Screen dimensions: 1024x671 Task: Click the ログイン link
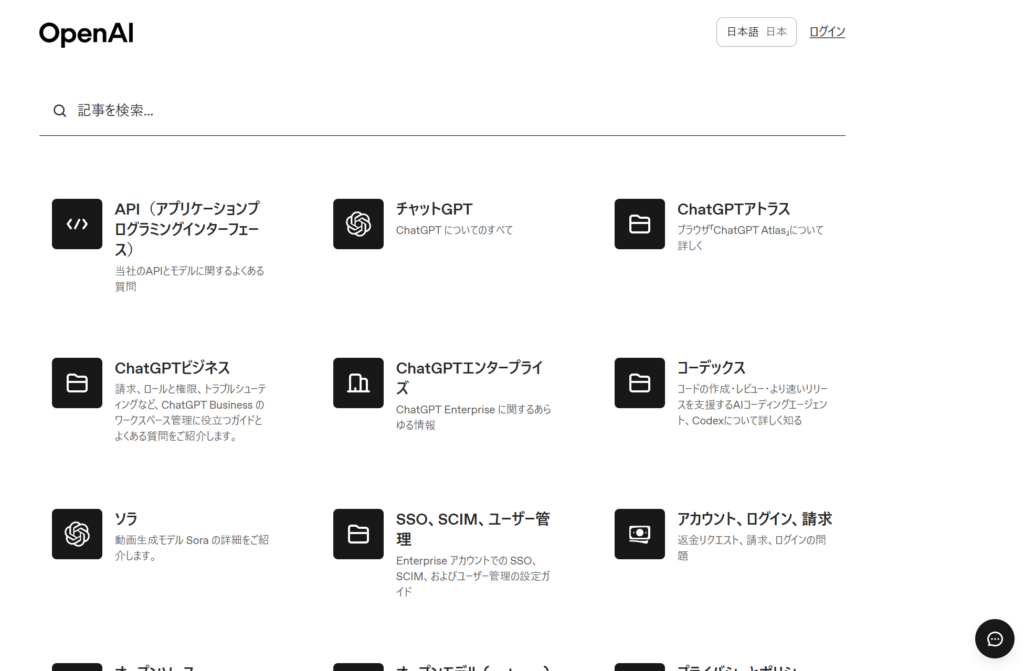(827, 32)
